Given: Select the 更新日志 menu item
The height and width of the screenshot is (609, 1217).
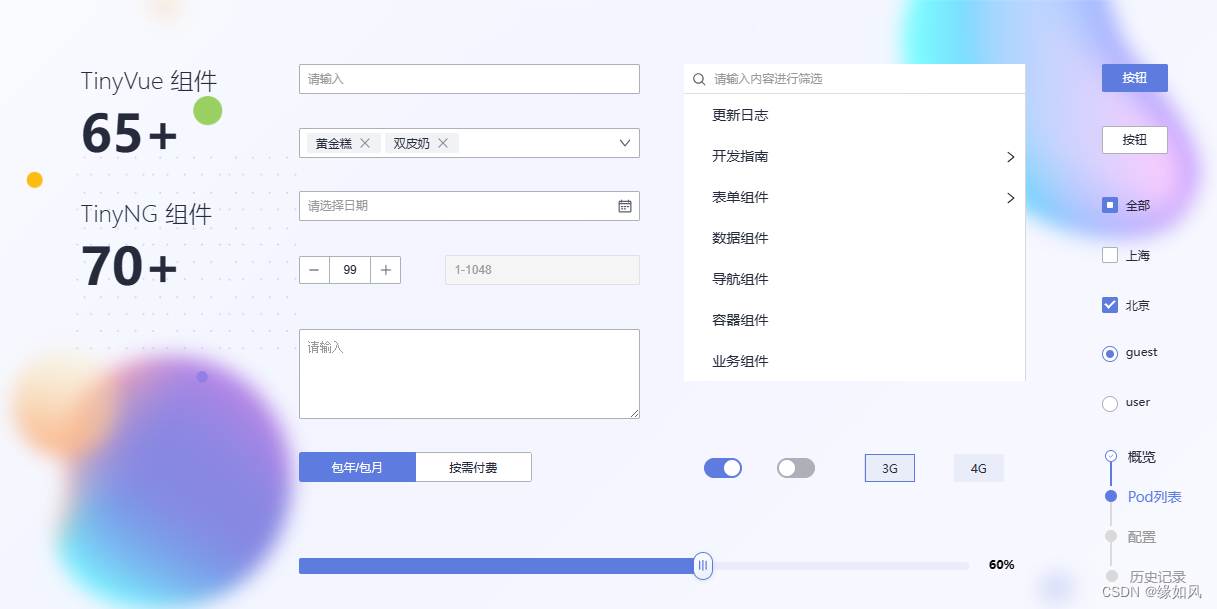Looking at the screenshot, I should click(738, 115).
